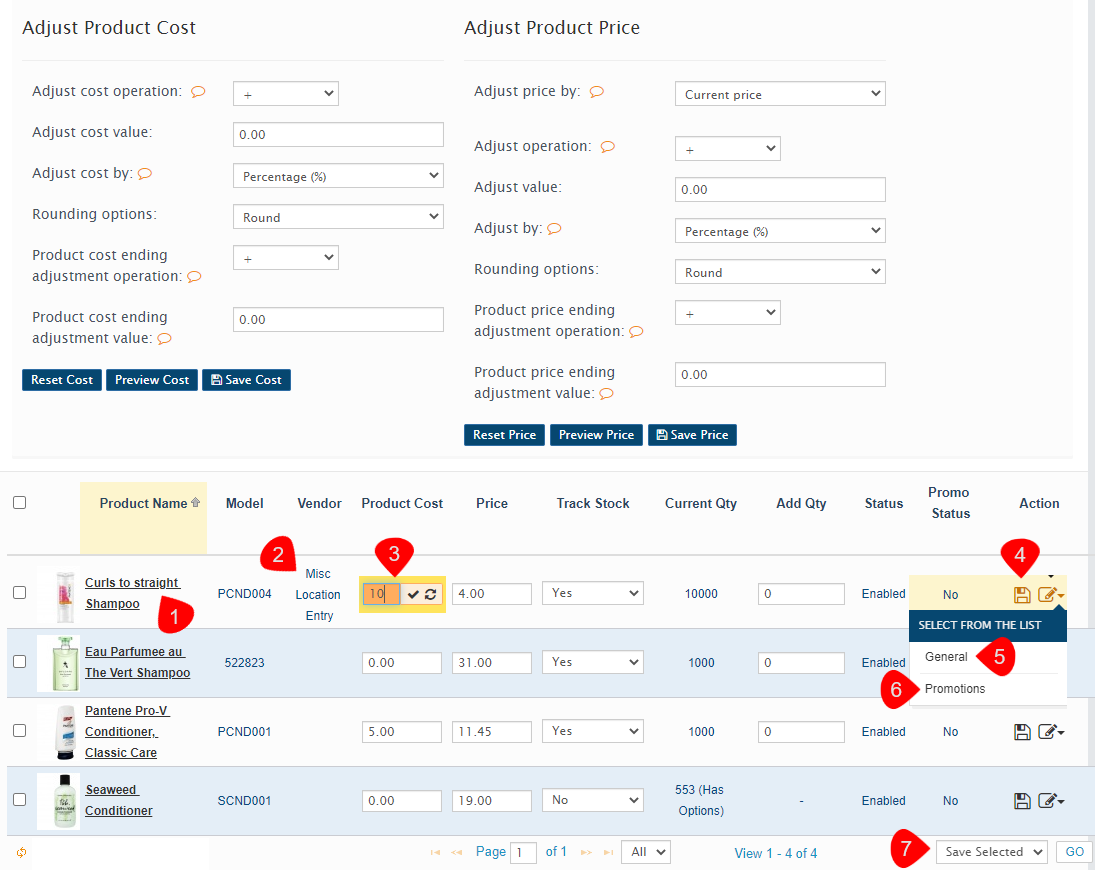
Task: Click next page arrow in pager
Action: 587,853
